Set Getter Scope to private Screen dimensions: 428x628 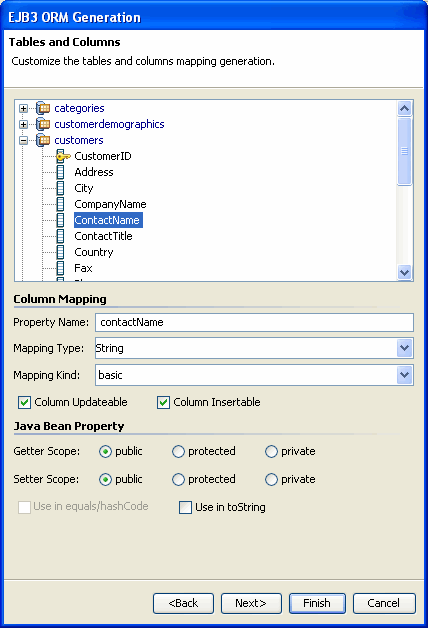(271, 452)
